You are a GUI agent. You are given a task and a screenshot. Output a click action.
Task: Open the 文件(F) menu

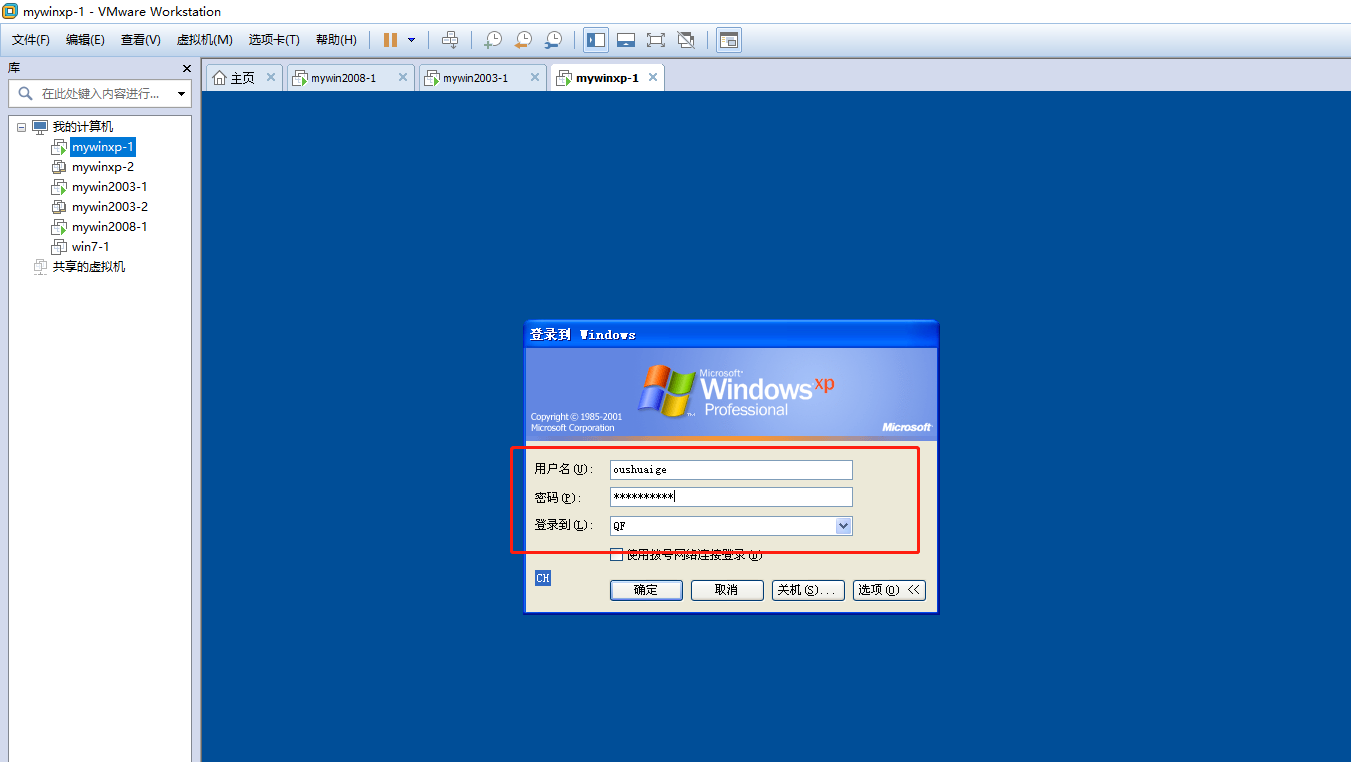pyautogui.click(x=31, y=40)
